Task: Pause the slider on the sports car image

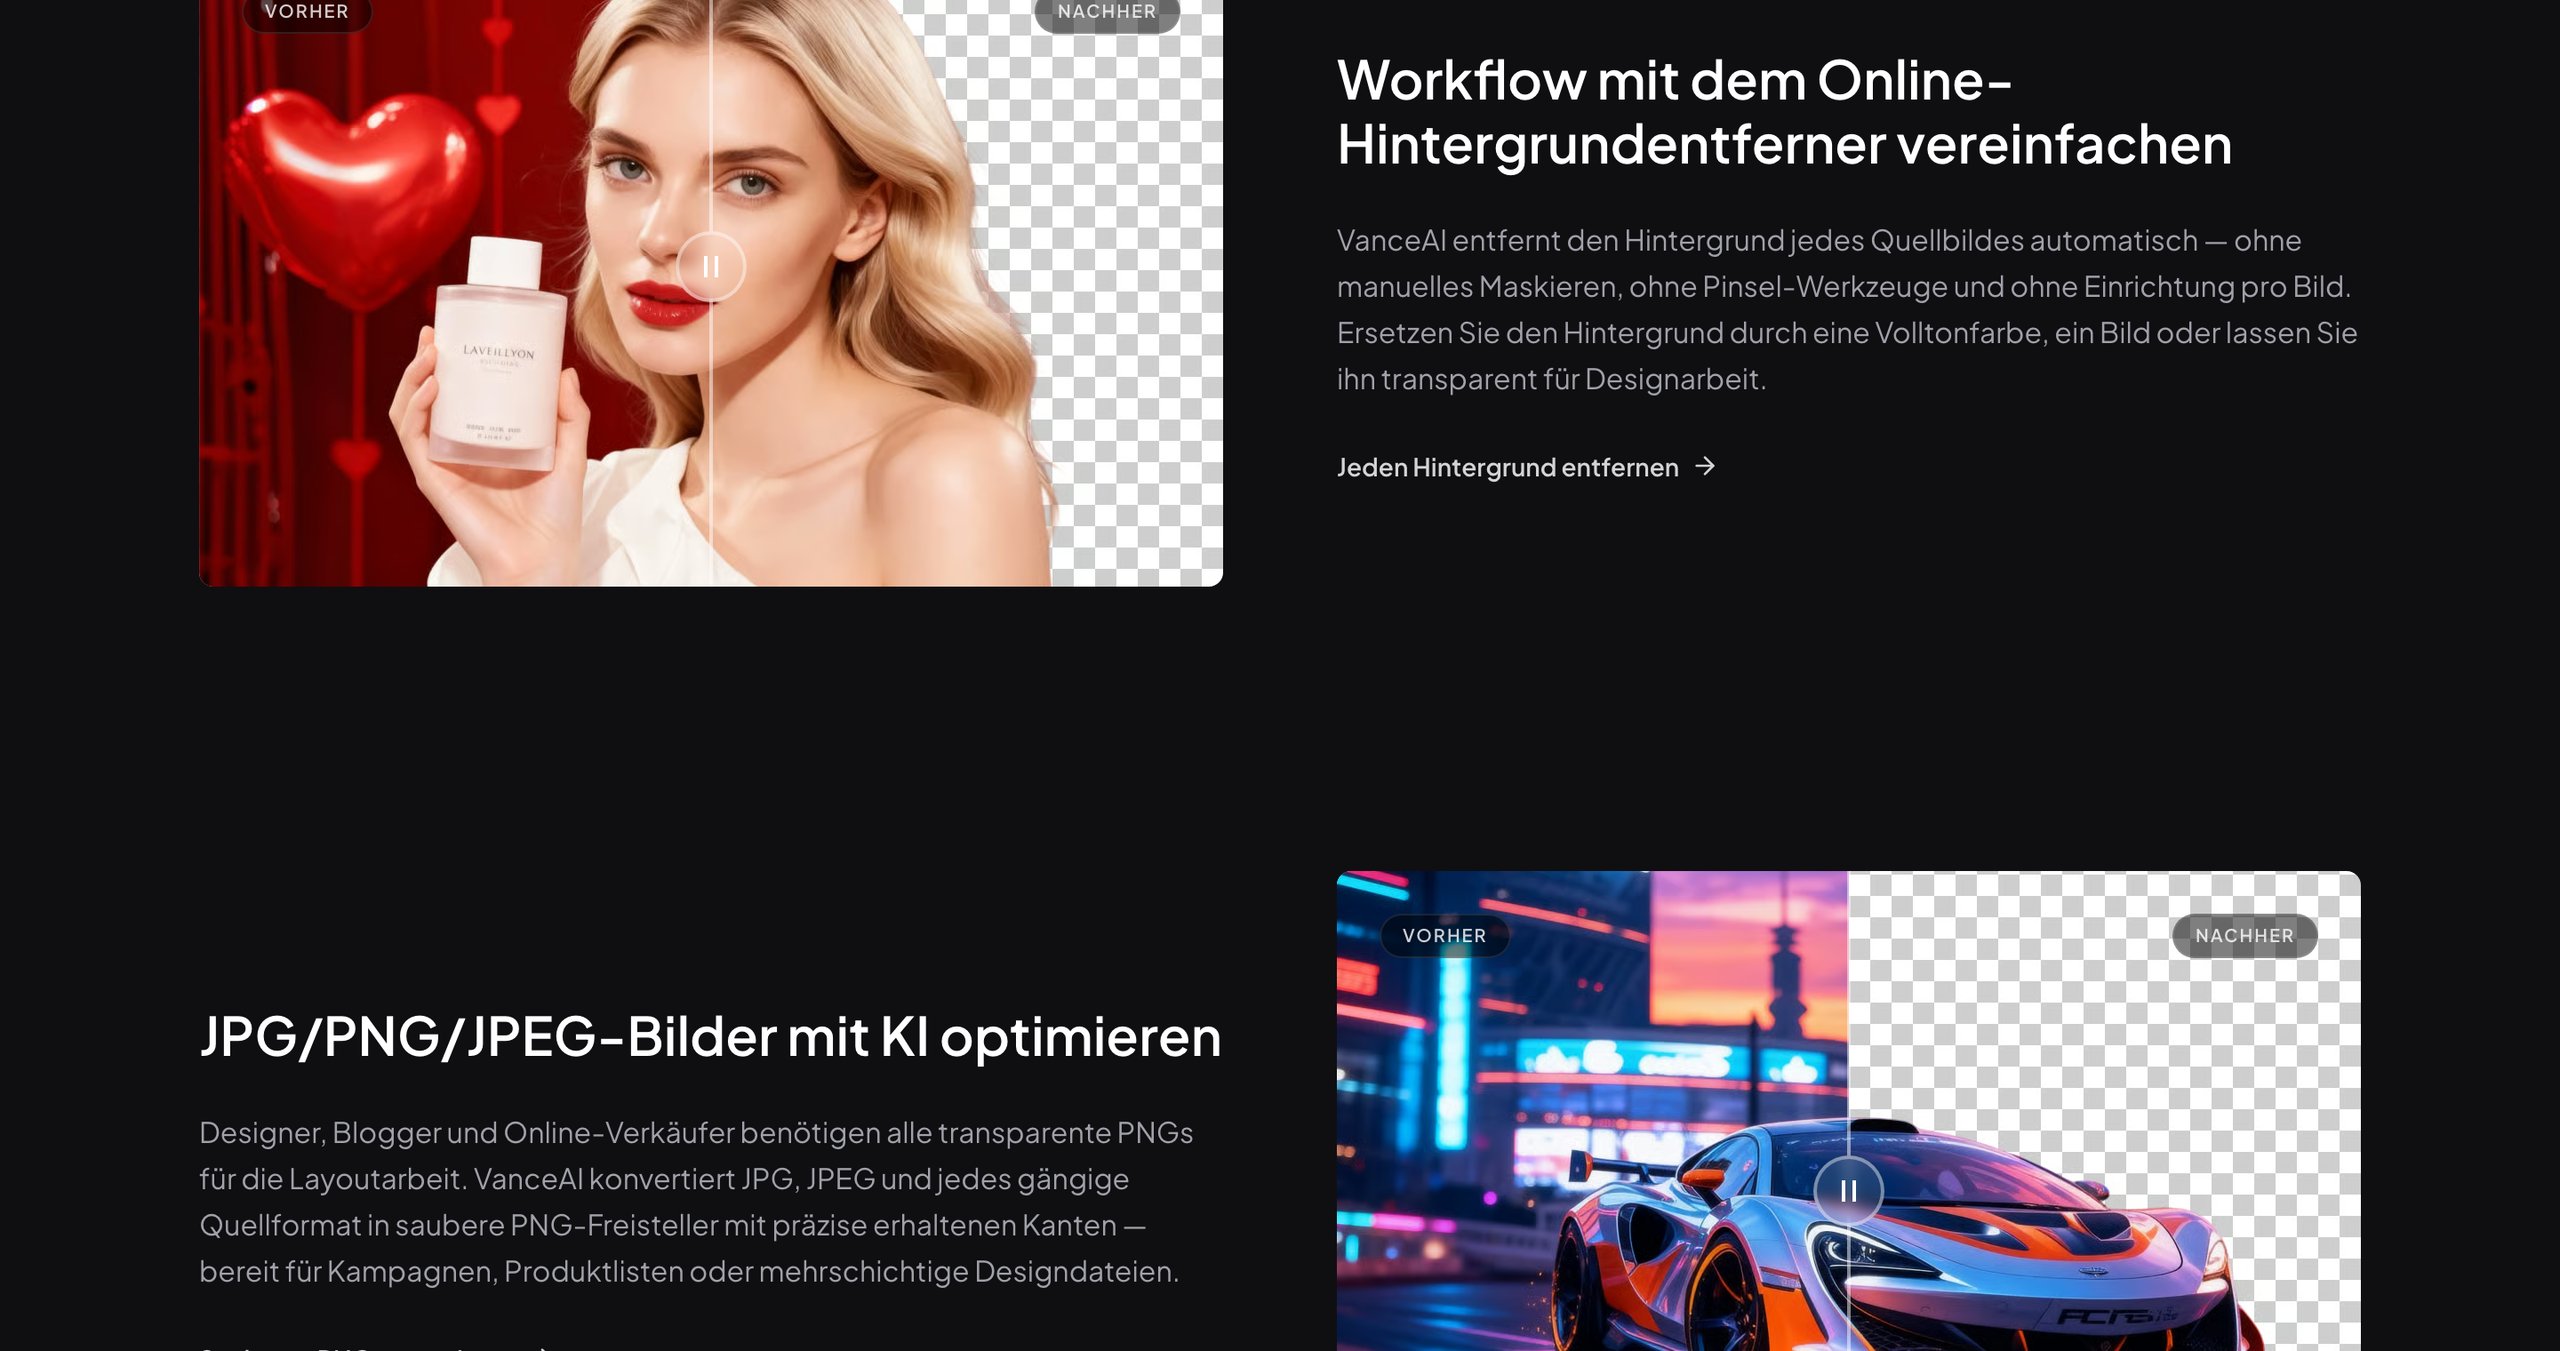Action: pos(1848,1190)
